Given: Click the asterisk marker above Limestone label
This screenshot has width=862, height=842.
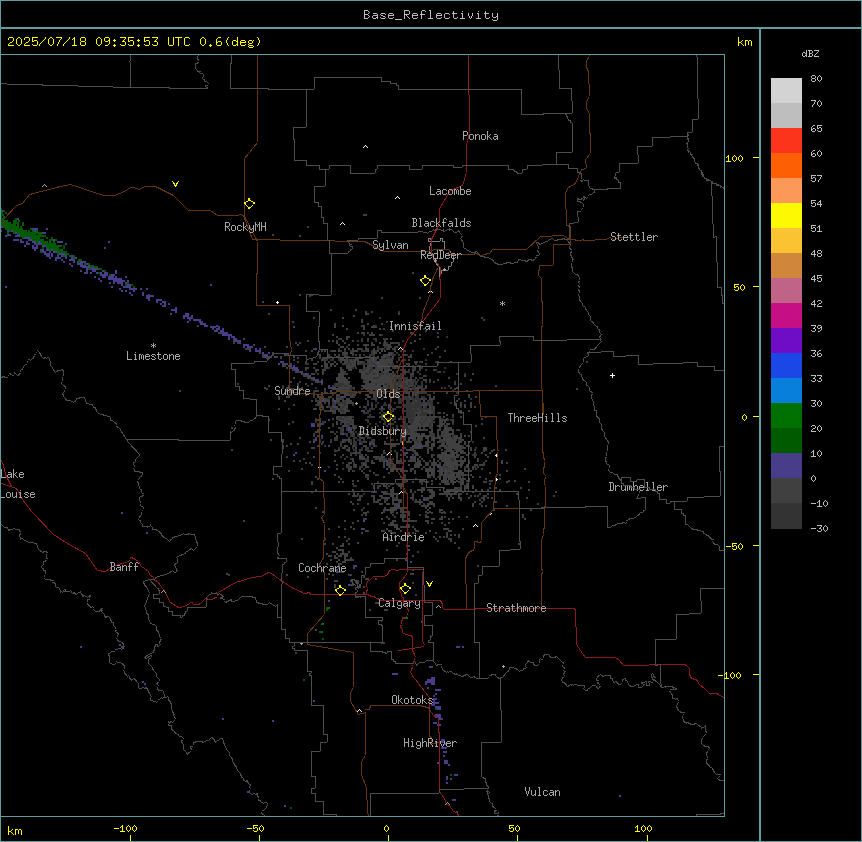Looking at the screenshot, I should coord(153,346).
